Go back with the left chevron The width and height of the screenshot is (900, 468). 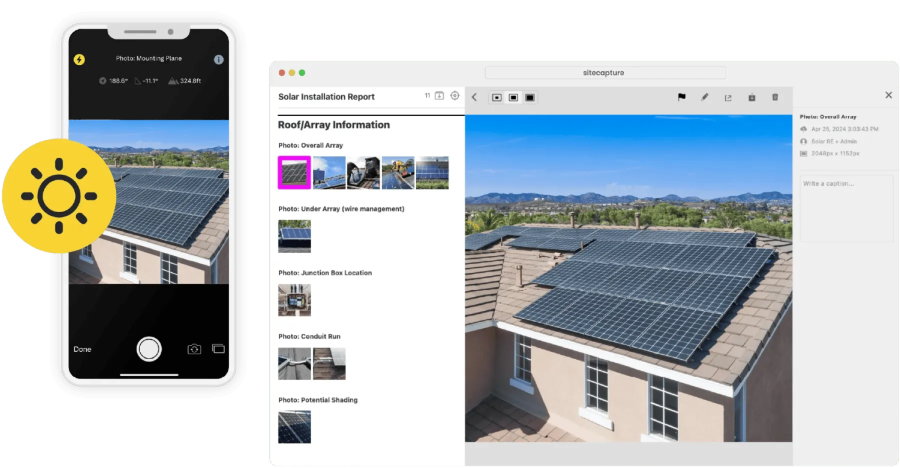(475, 97)
